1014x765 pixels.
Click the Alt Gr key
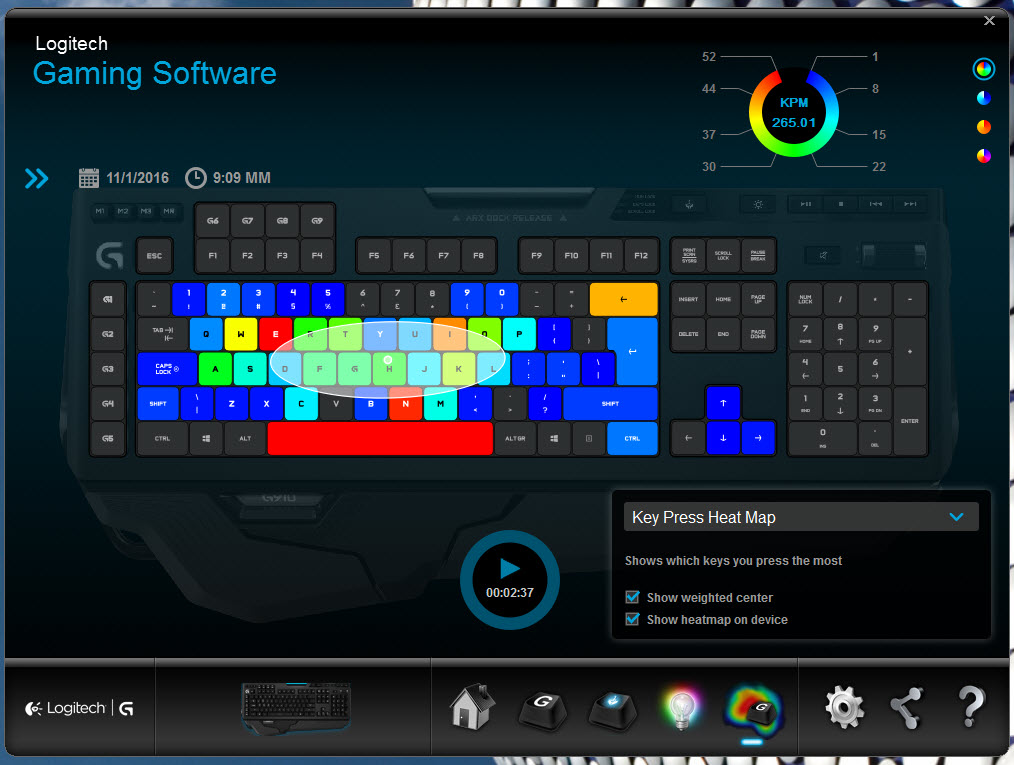[515, 438]
